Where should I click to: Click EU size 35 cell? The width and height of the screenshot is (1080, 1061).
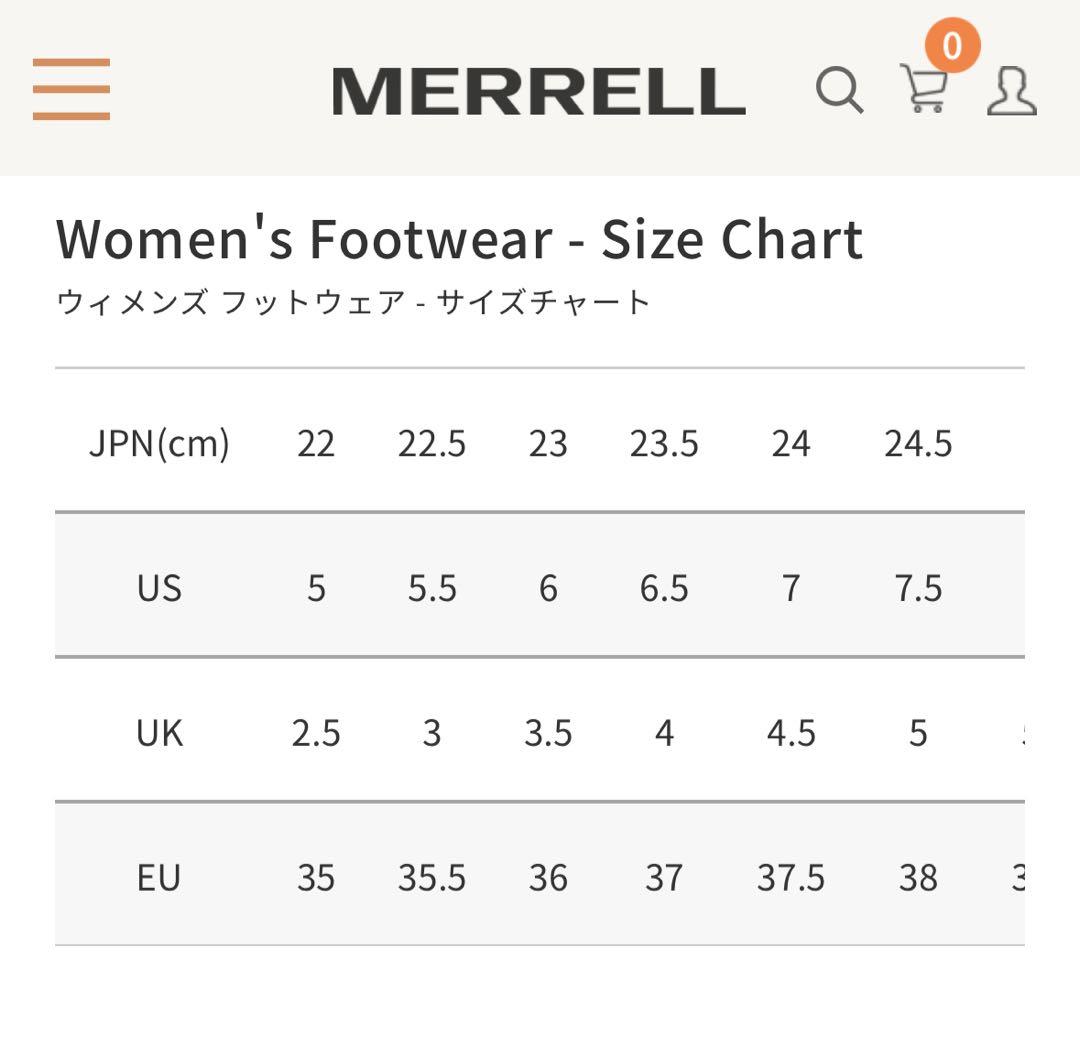(316, 878)
